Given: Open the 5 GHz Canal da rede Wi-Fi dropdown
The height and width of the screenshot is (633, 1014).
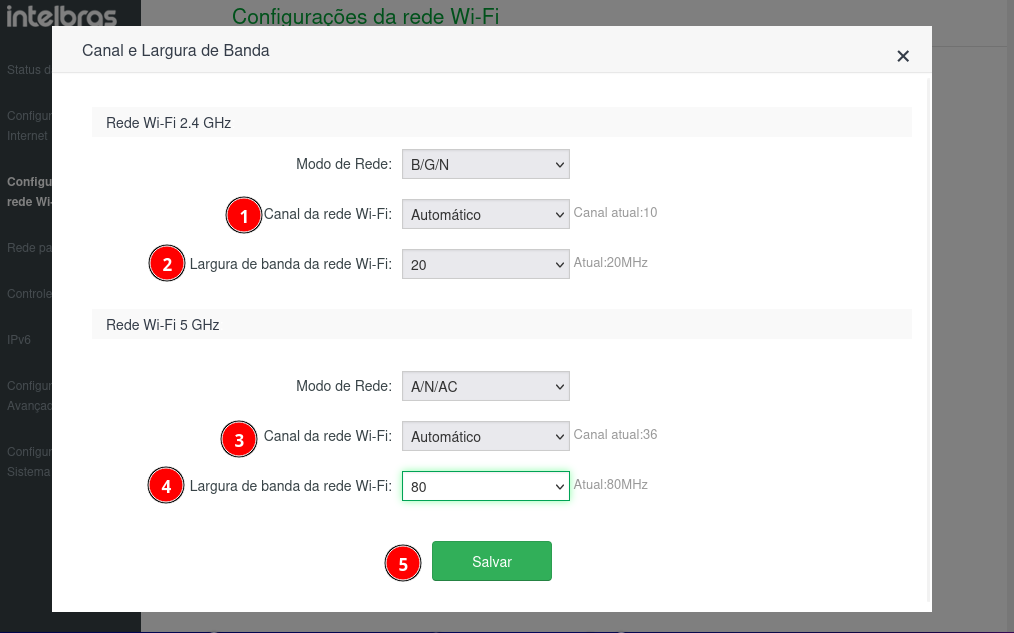Looking at the screenshot, I should (x=486, y=436).
